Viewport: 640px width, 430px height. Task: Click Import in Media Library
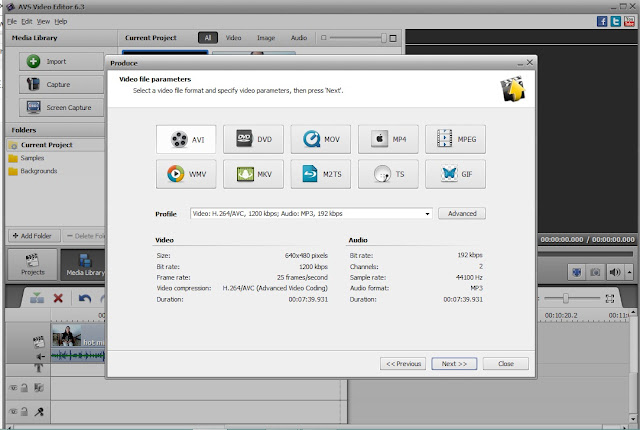click(x=61, y=62)
